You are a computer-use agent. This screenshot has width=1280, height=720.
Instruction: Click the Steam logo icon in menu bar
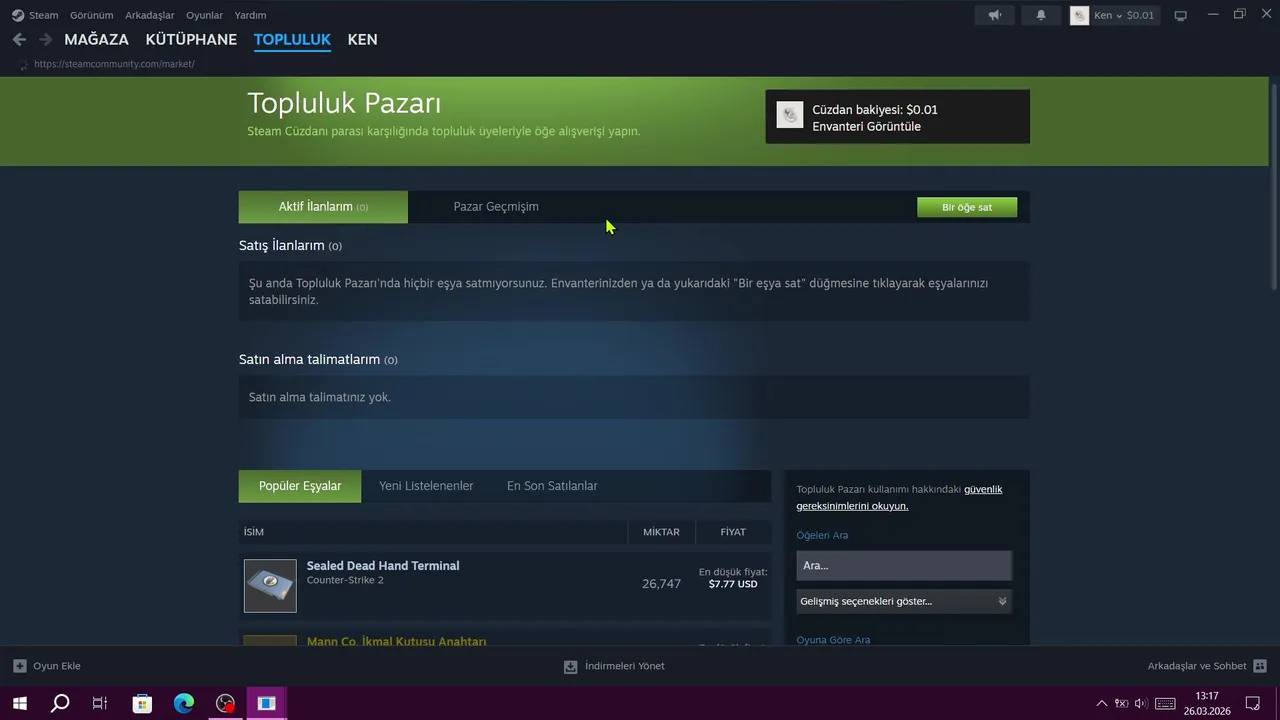[18, 15]
